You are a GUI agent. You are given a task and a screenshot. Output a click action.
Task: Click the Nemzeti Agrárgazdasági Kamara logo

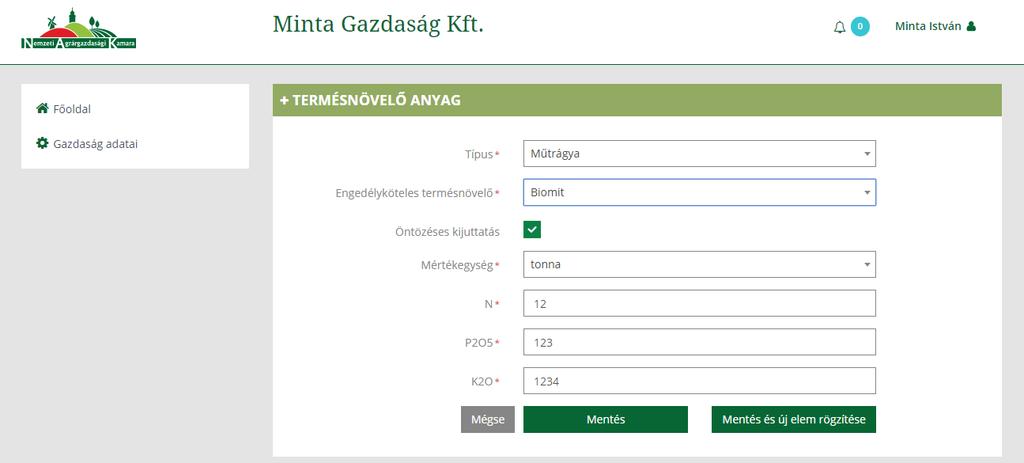[x=78, y=29]
